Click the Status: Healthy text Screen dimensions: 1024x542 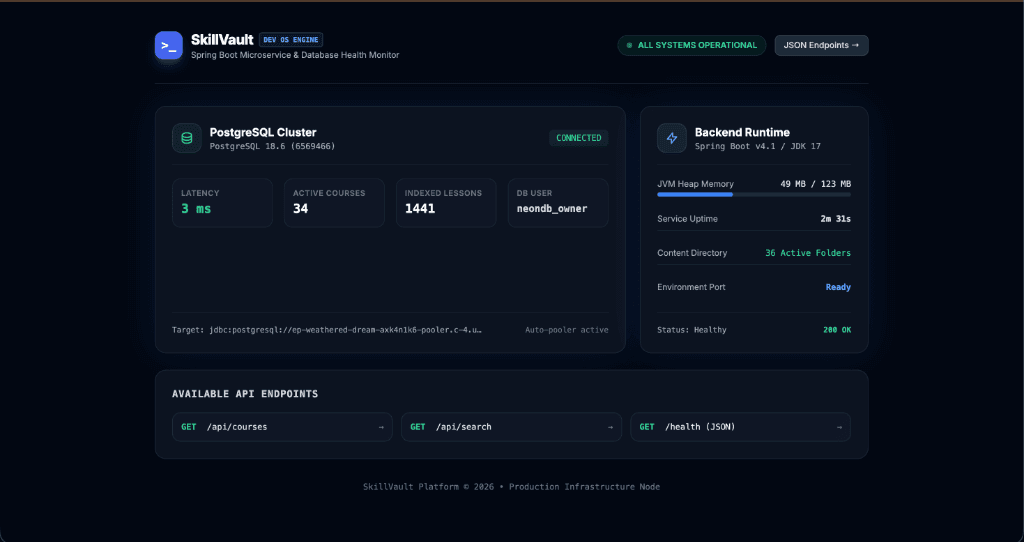tap(692, 330)
